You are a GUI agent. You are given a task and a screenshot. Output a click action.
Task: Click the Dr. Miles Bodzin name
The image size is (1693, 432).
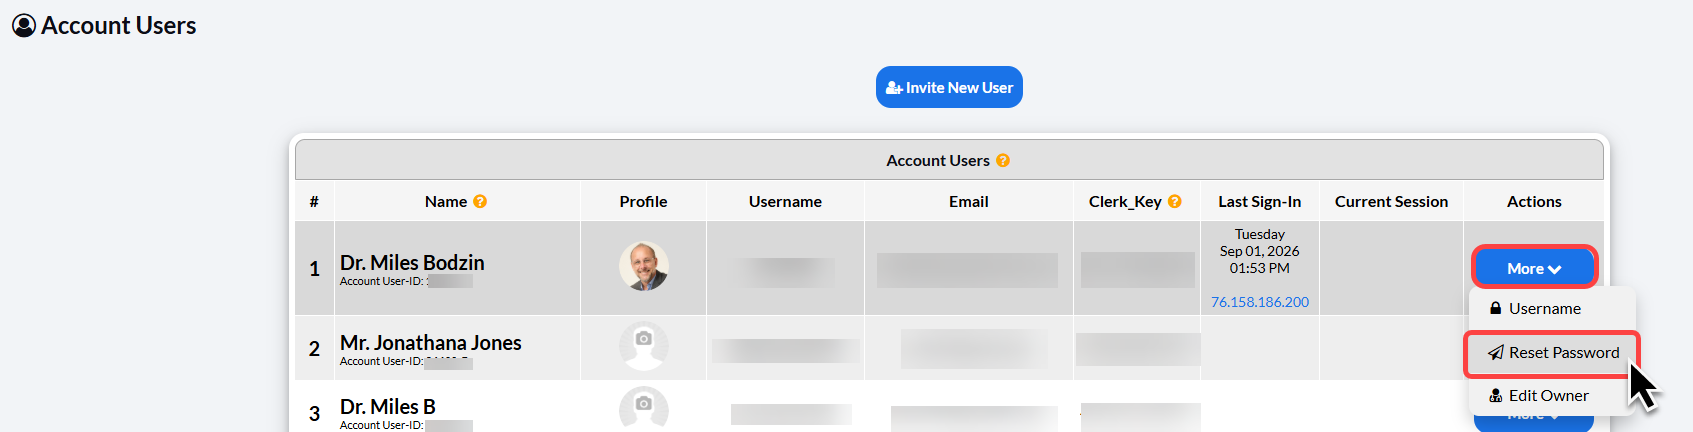pos(412,262)
